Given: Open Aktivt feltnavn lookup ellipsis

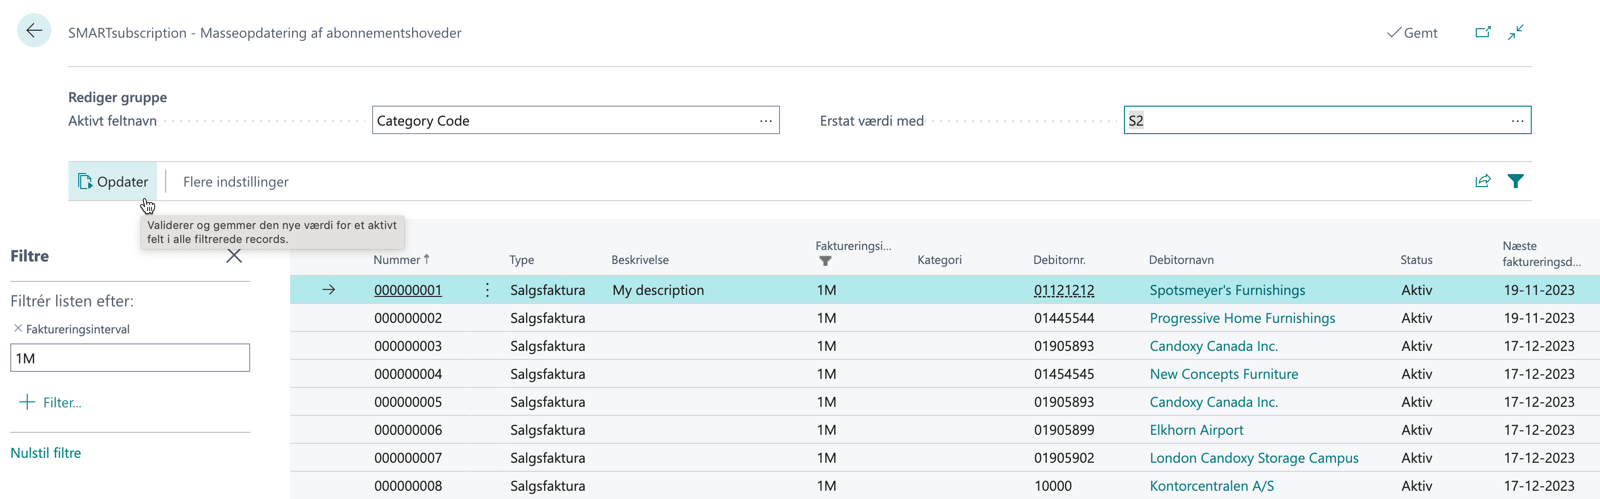Looking at the screenshot, I should 766,121.
